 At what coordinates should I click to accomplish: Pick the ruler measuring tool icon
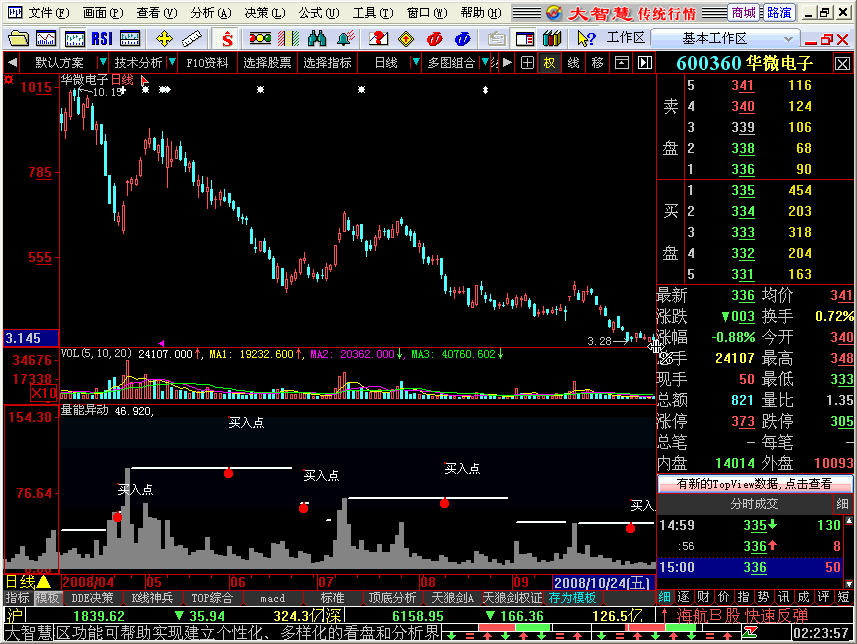(x=191, y=39)
